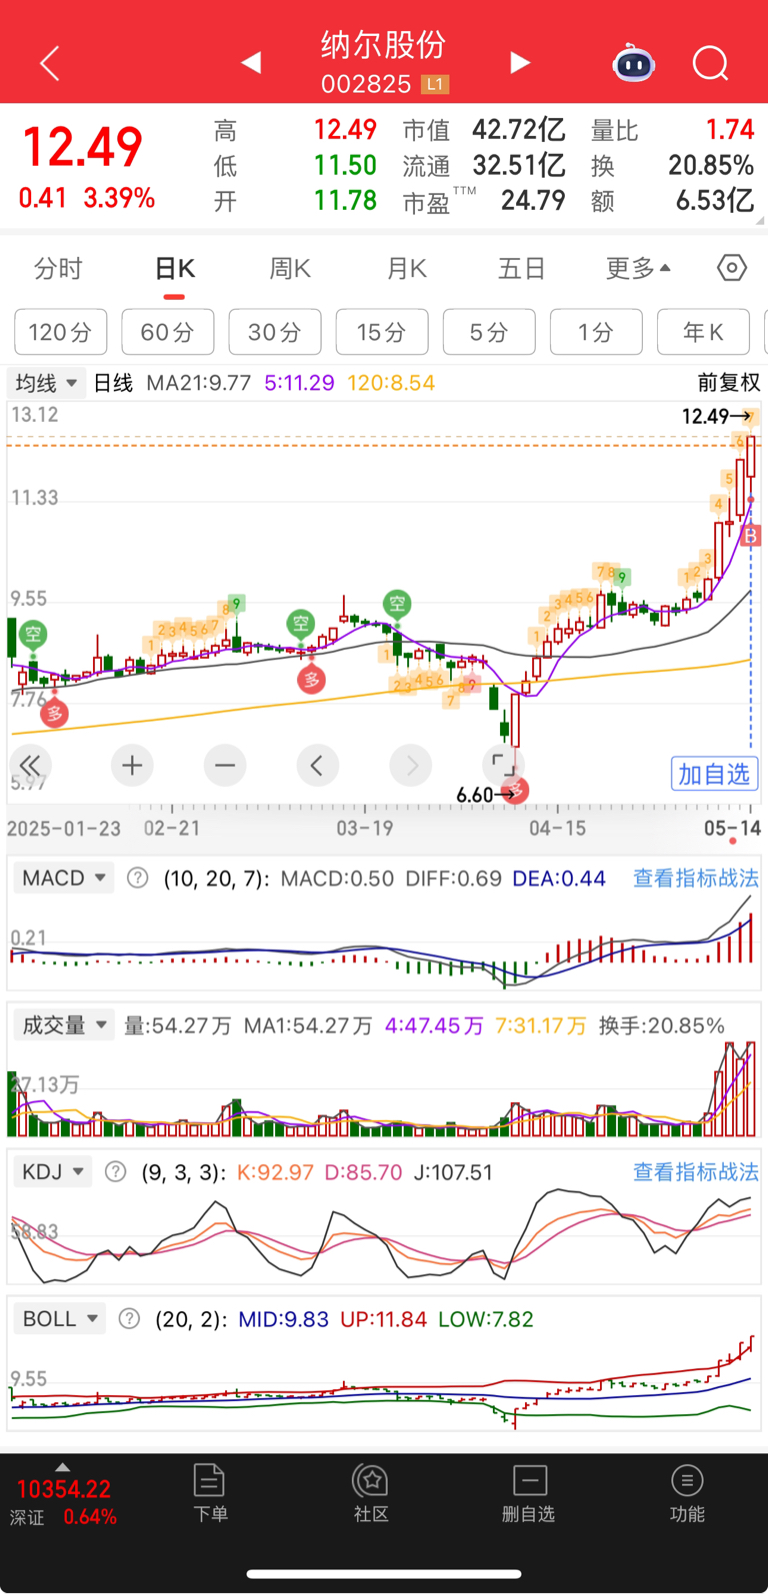Switch to 周K tab
768x1594 pixels.
click(x=290, y=268)
